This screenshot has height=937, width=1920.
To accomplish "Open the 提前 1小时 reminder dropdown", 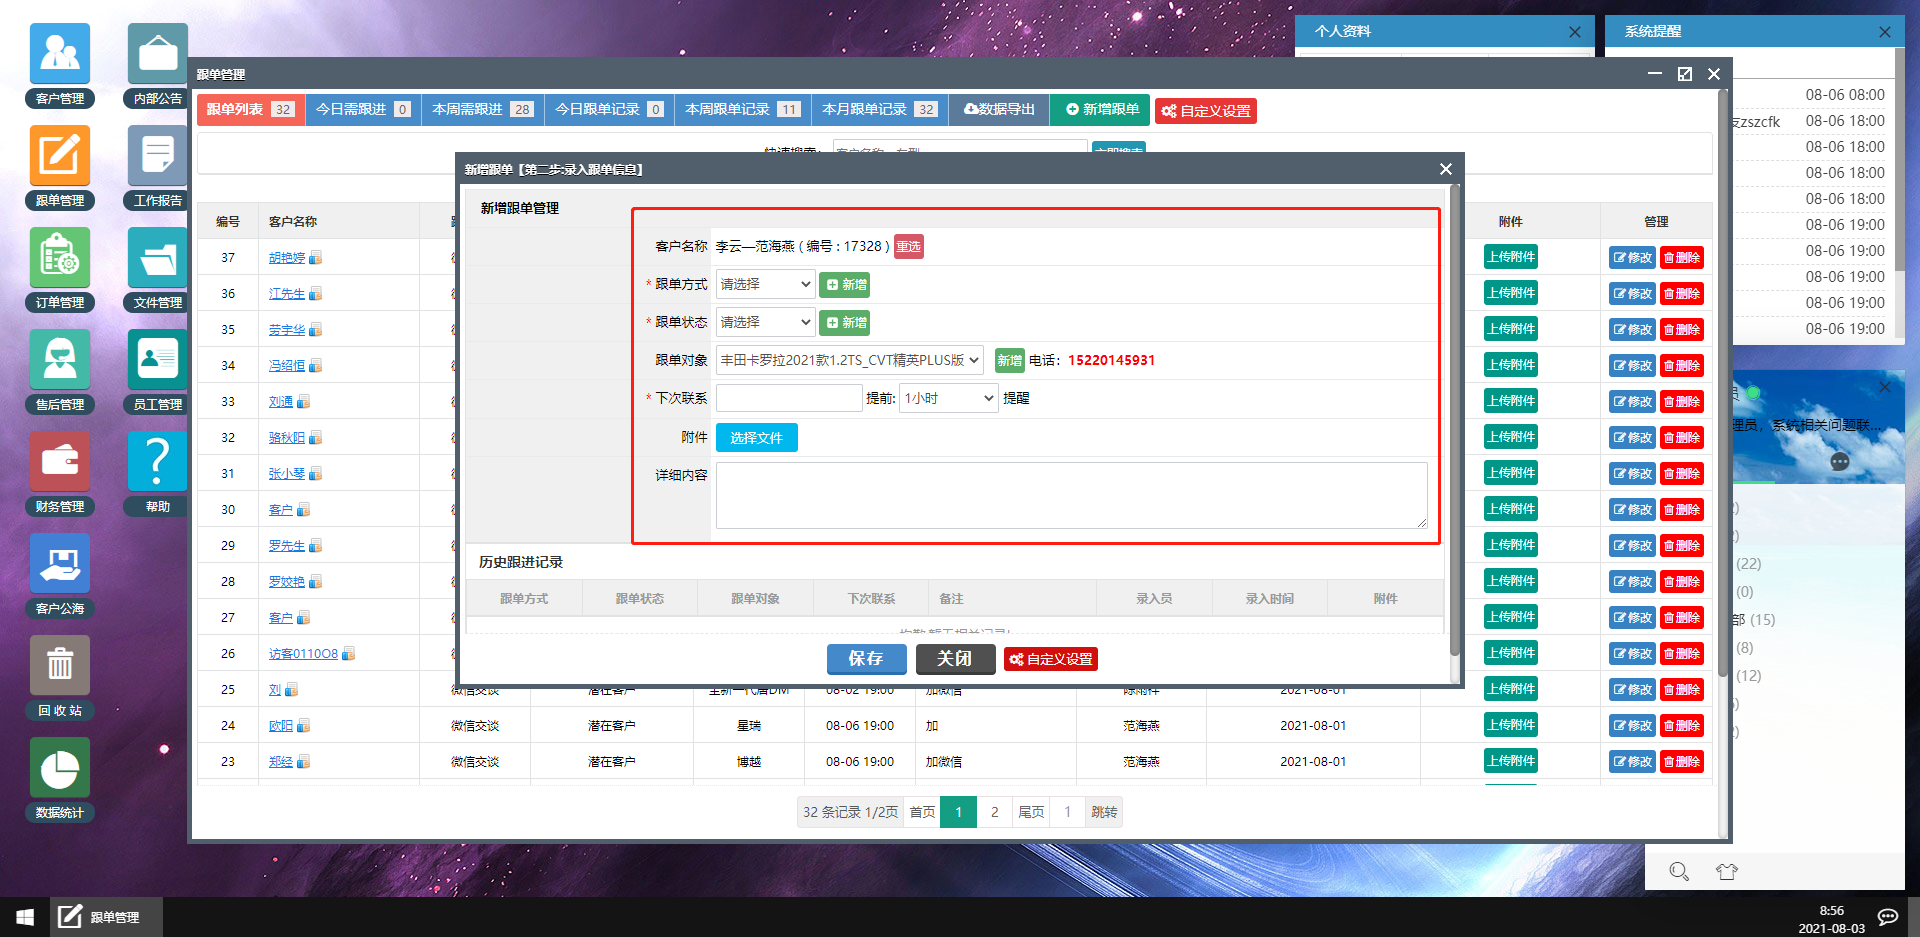I will click(x=948, y=398).
